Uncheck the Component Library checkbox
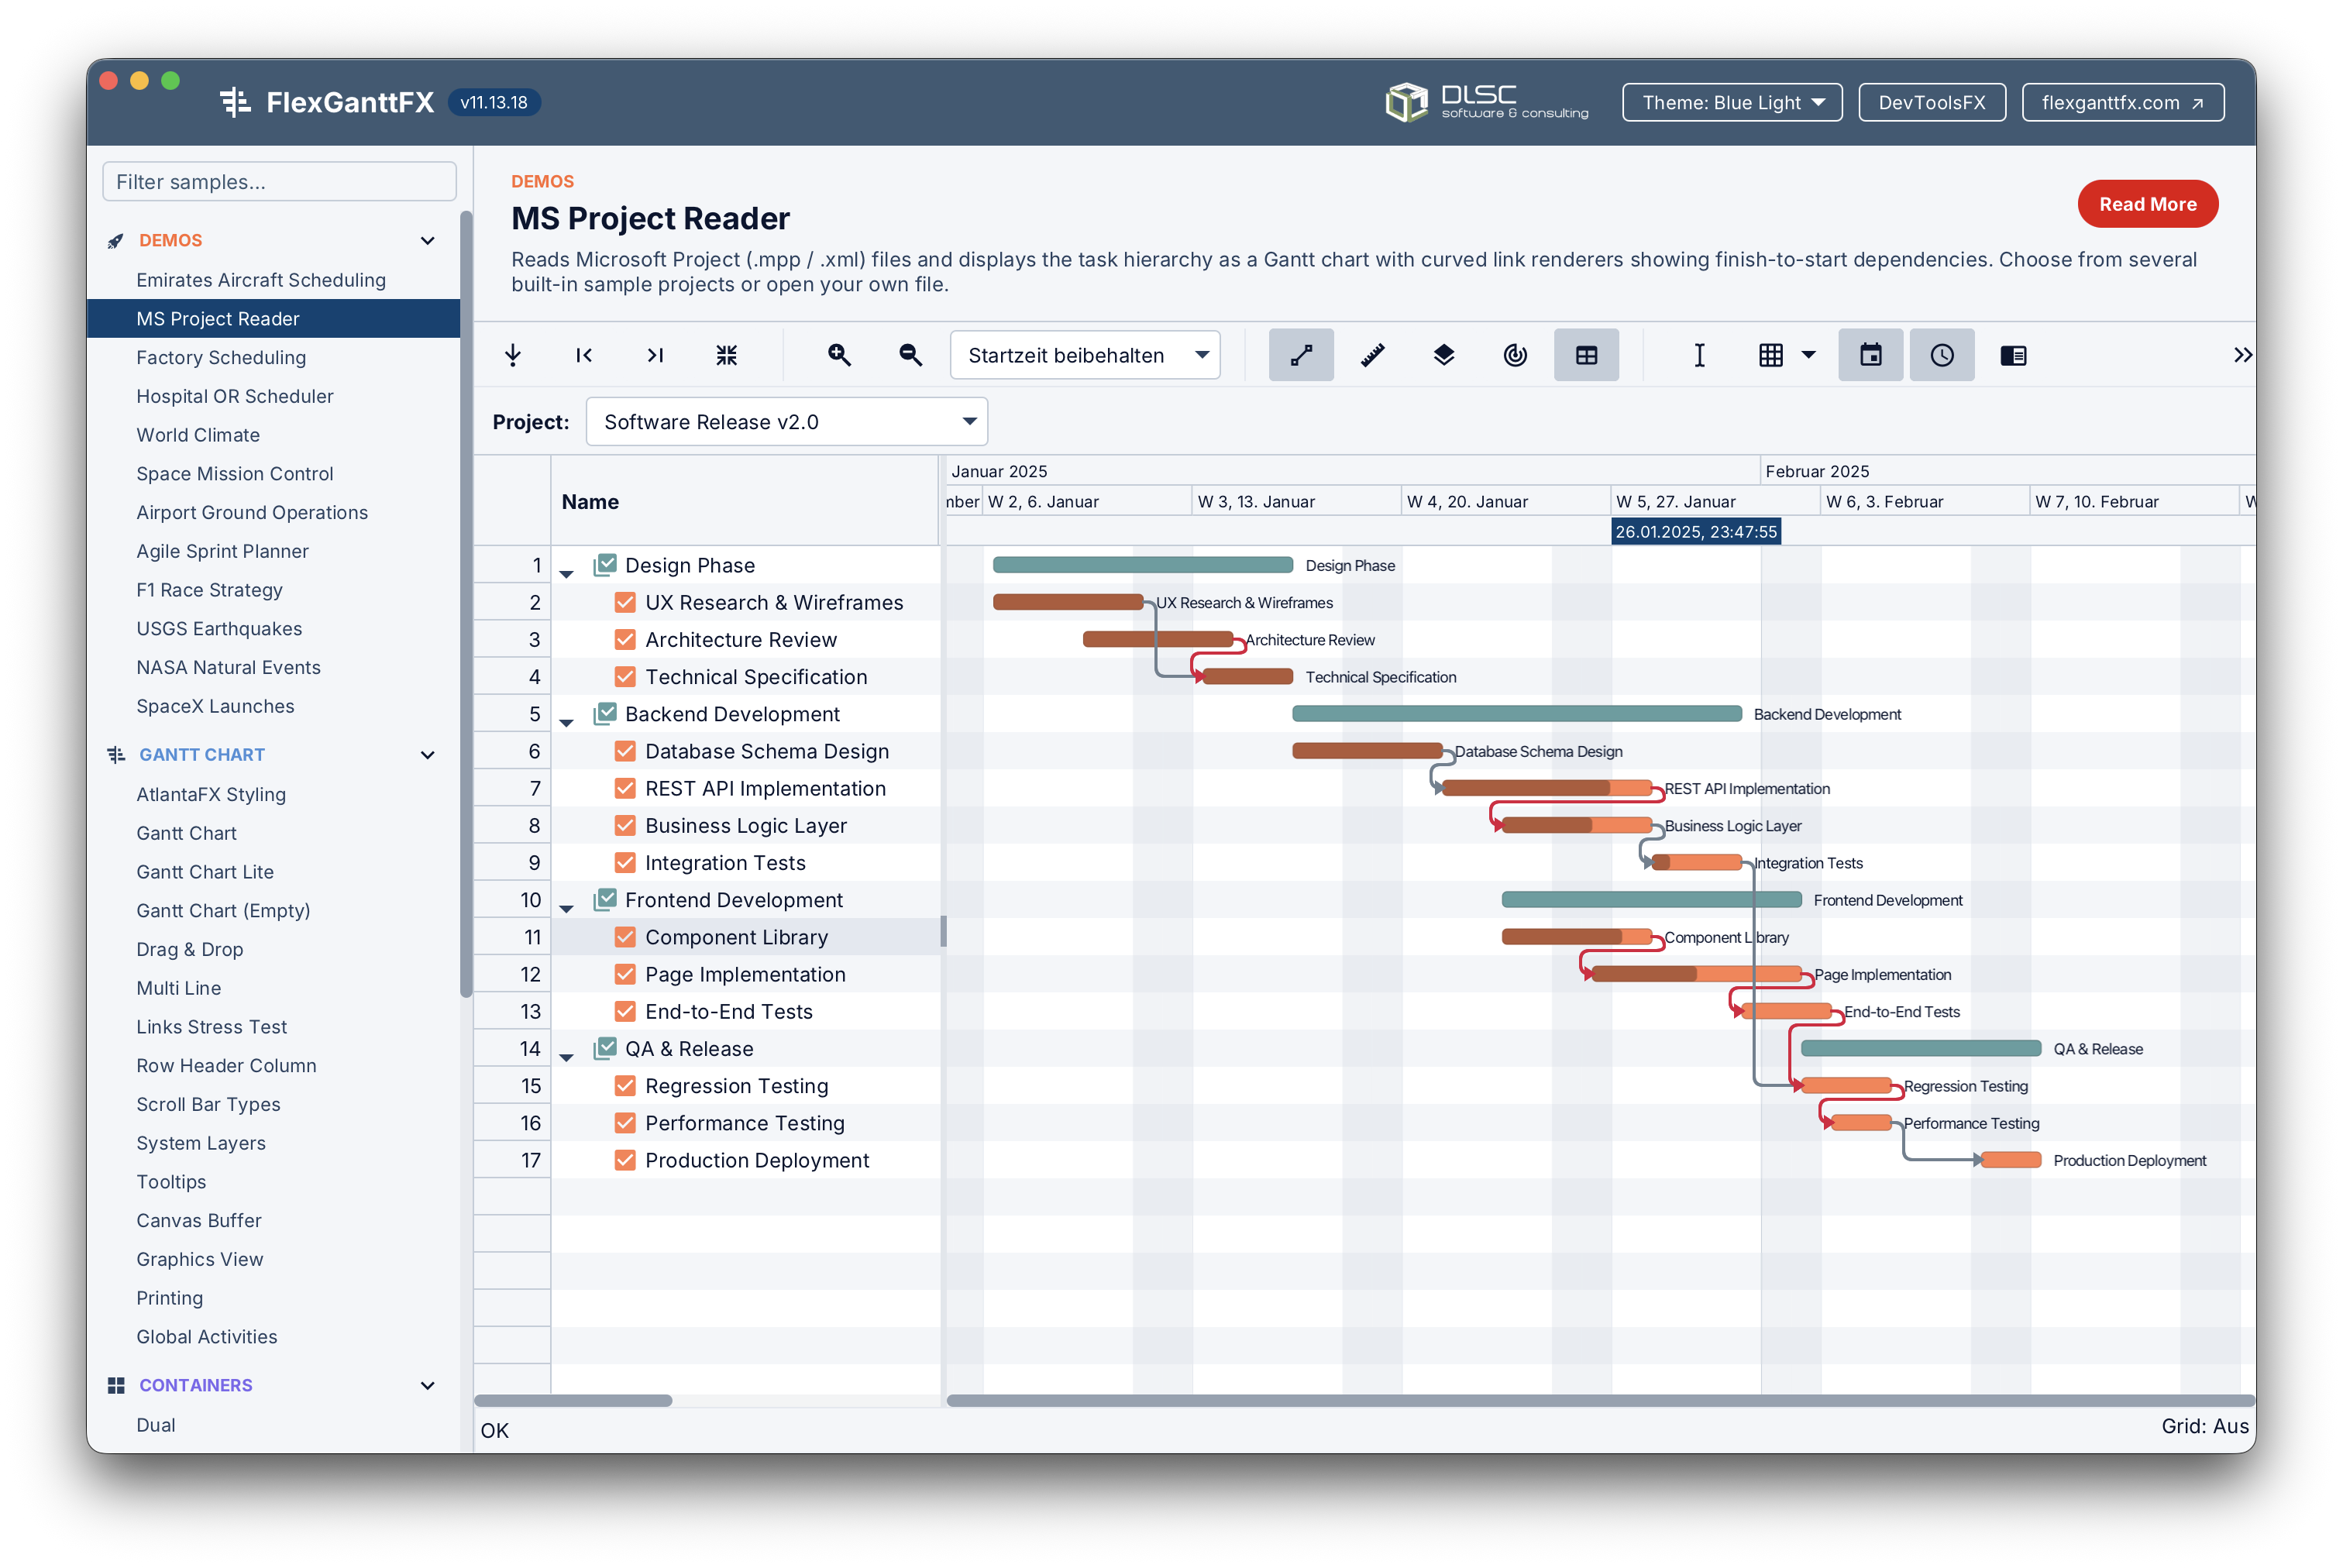The width and height of the screenshot is (2343, 1568). coord(625,937)
